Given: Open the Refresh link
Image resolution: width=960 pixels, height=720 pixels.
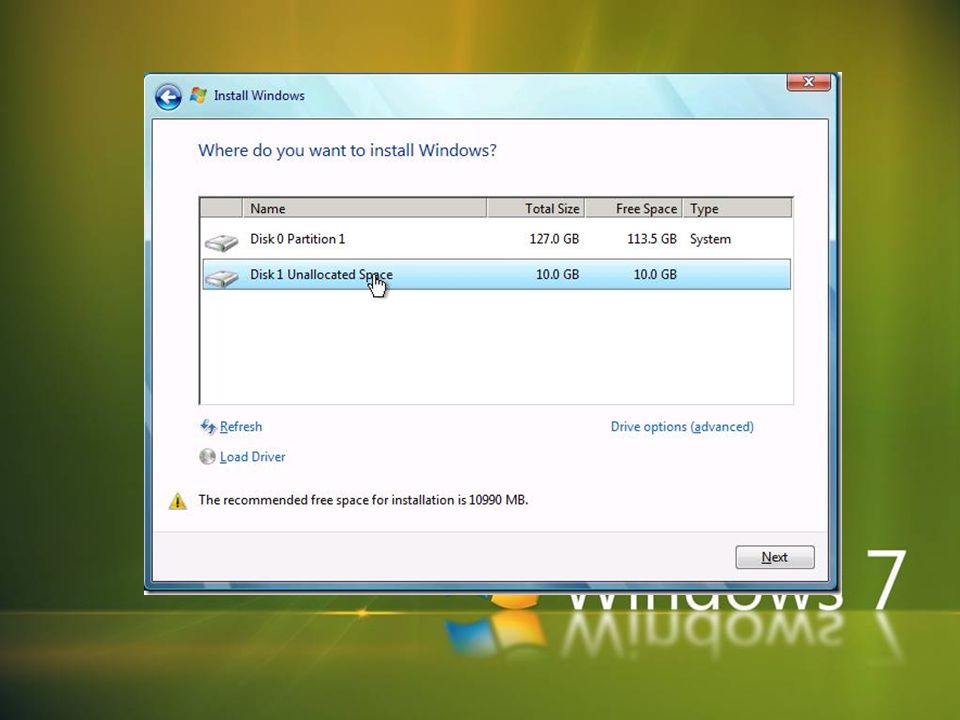Looking at the screenshot, I should pyautogui.click(x=241, y=426).
